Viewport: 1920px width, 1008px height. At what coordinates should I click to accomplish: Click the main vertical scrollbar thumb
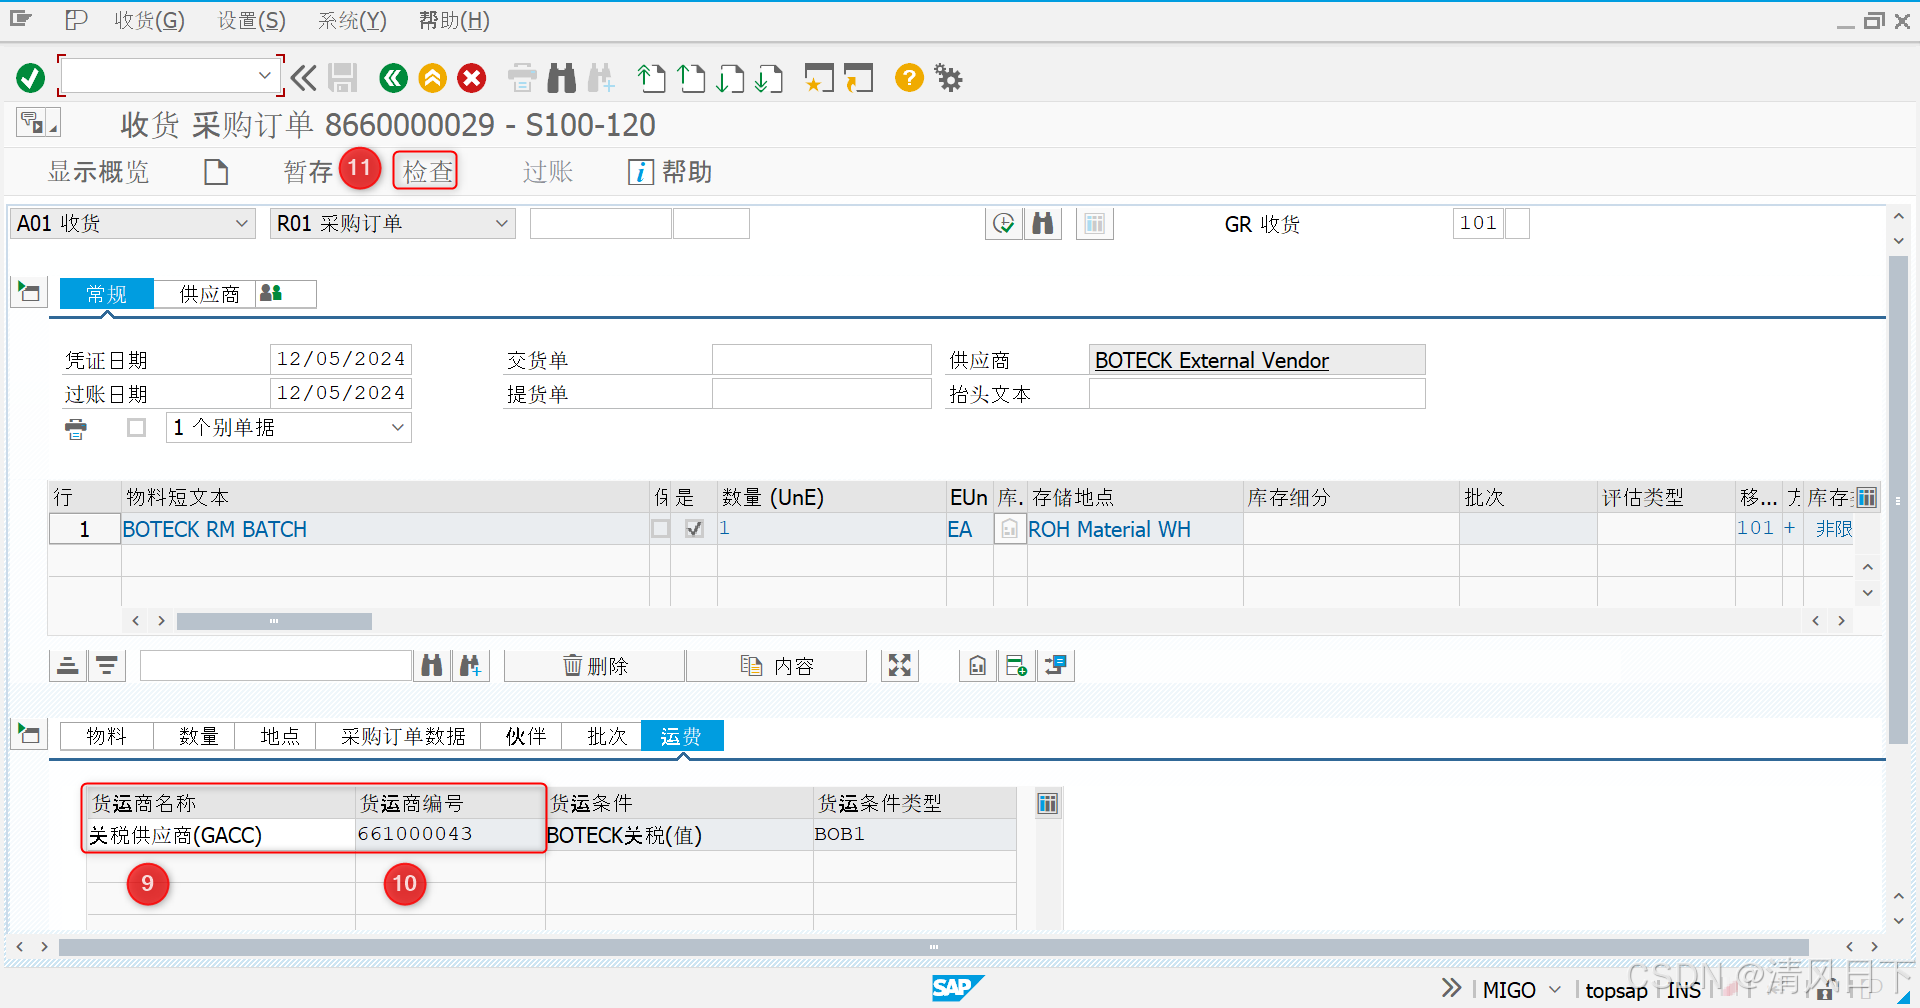click(1898, 500)
